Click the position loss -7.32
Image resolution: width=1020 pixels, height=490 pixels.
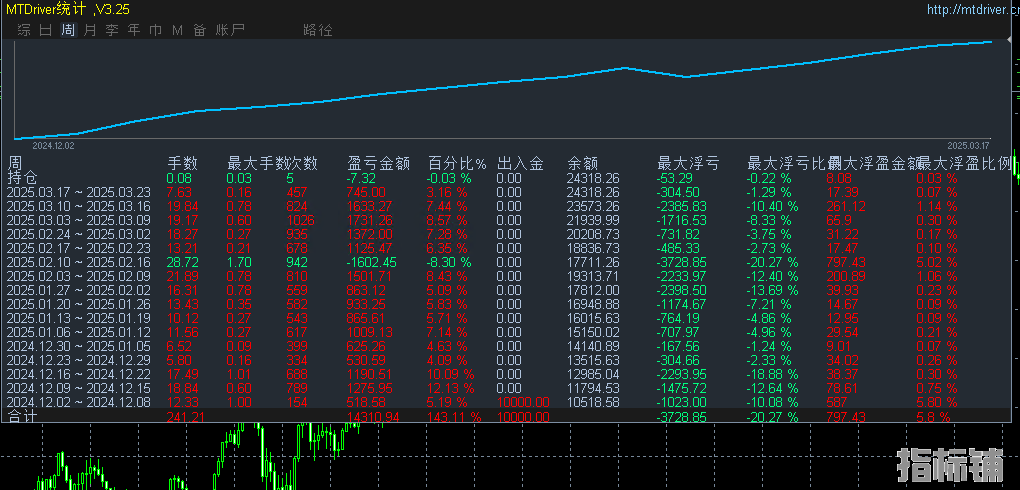click(x=363, y=178)
